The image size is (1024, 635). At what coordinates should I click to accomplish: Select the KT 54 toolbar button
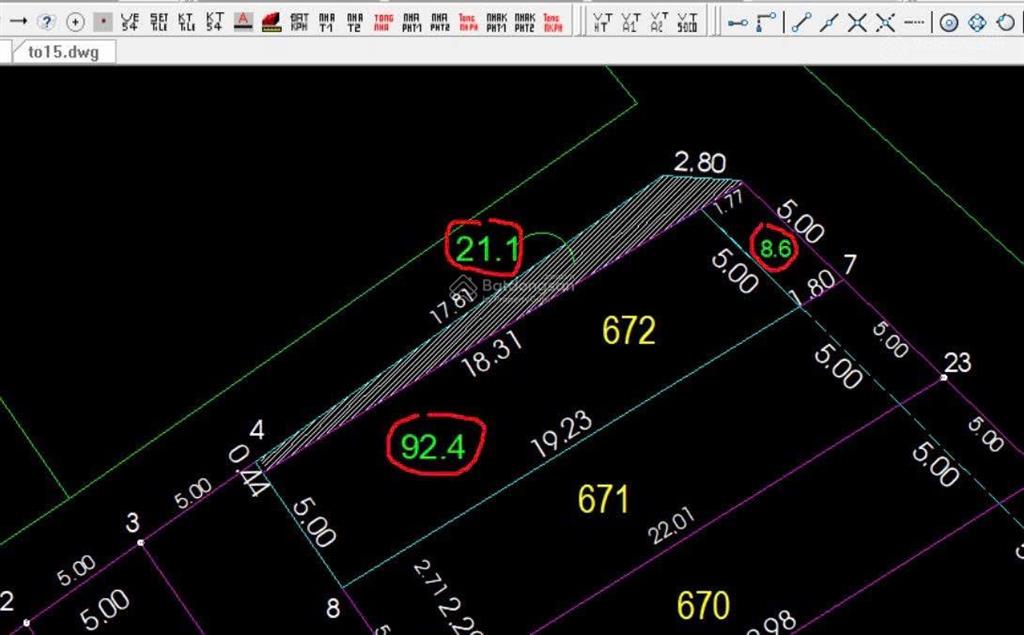coord(214,22)
